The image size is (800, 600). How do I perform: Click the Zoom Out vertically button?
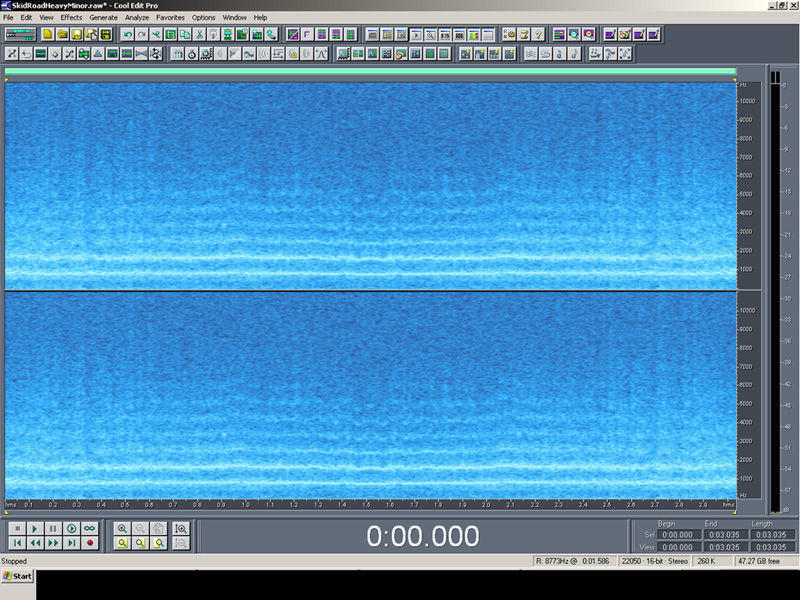(181, 543)
